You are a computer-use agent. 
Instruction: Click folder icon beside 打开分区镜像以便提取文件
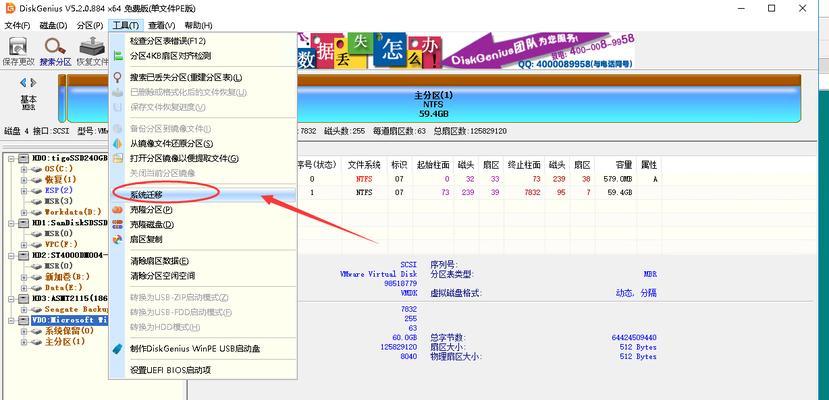pyautogui.click(x=118, y=159)
